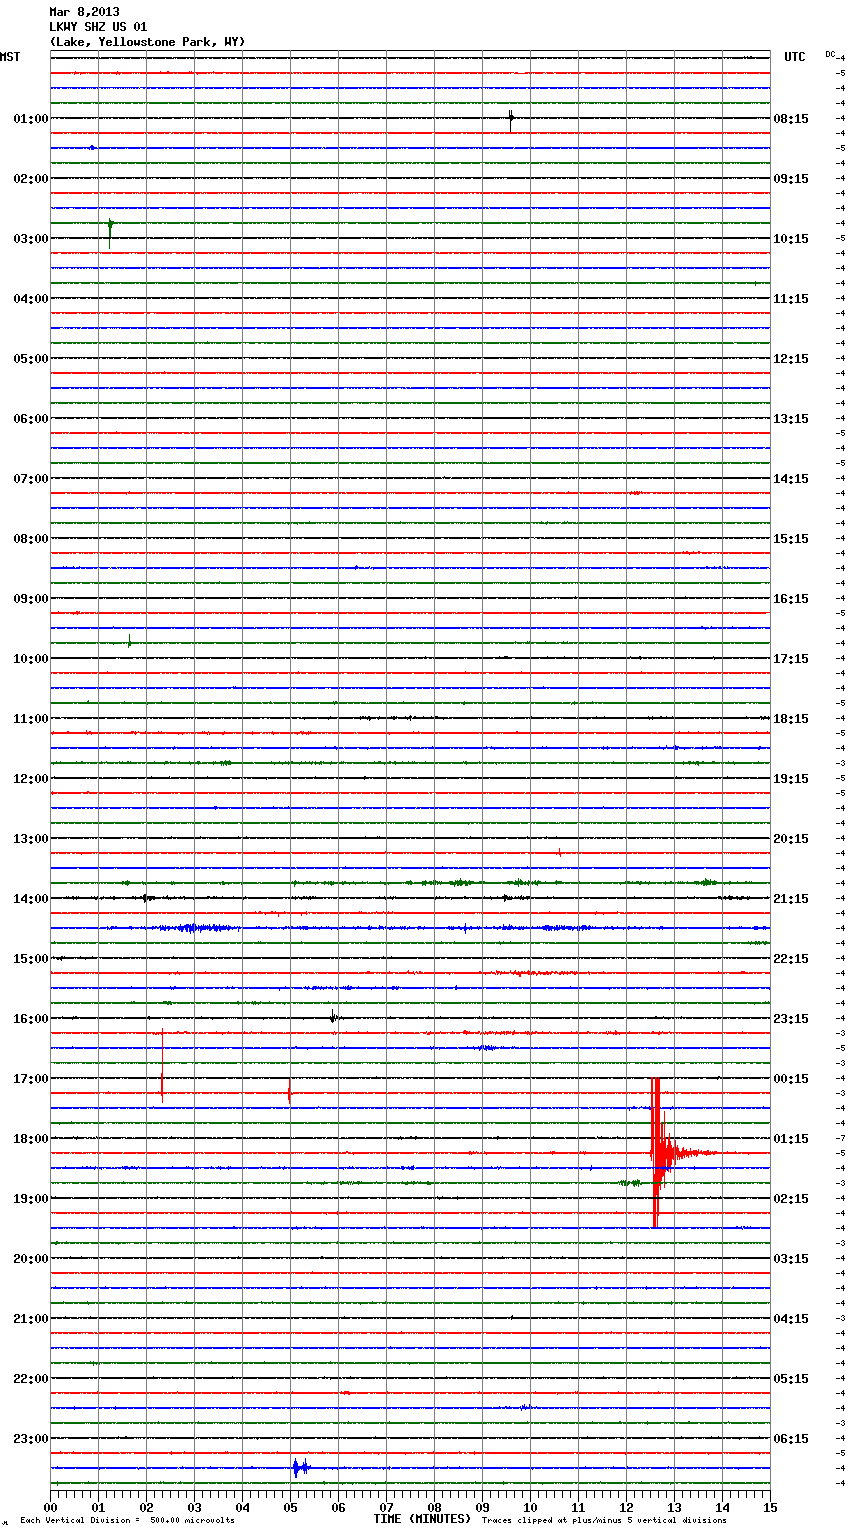Click the UTC "08:15" time label

[x=791, y=119]
